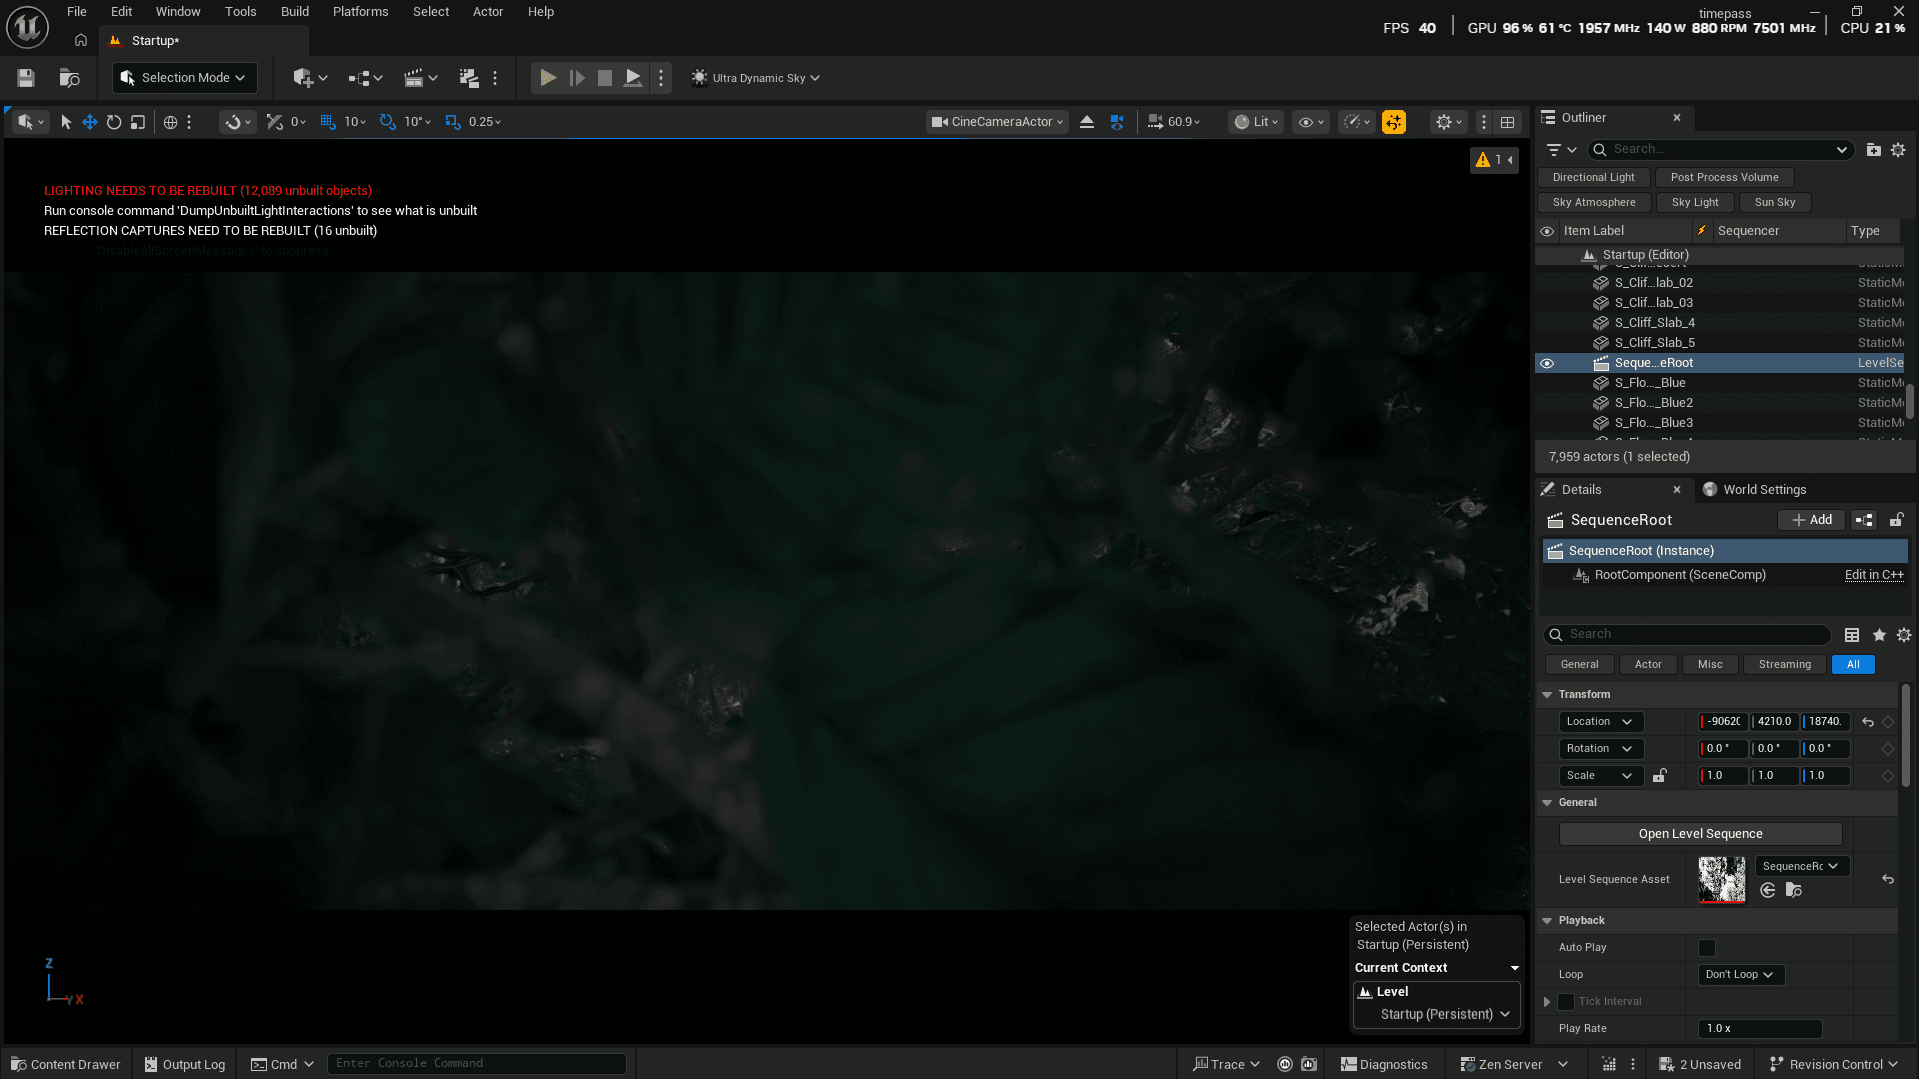Open the Quick Add actor cube icon

[x=310, y=78]
